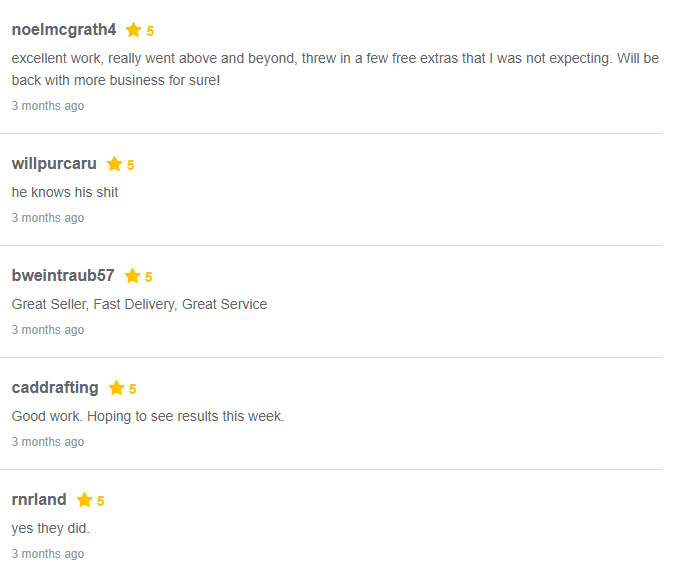Click the "3 months ago" under rnrland's review
This screenshot has width=681, height=577.
click(x=48, y=554)
